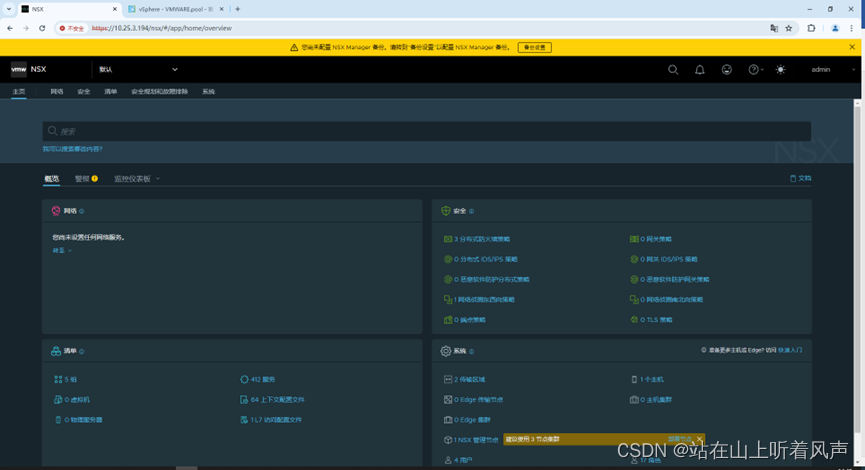
Task: Click icon beside 0 恶意软件防护网关策略
Action: pyautogui.click(x=634, y=280)
